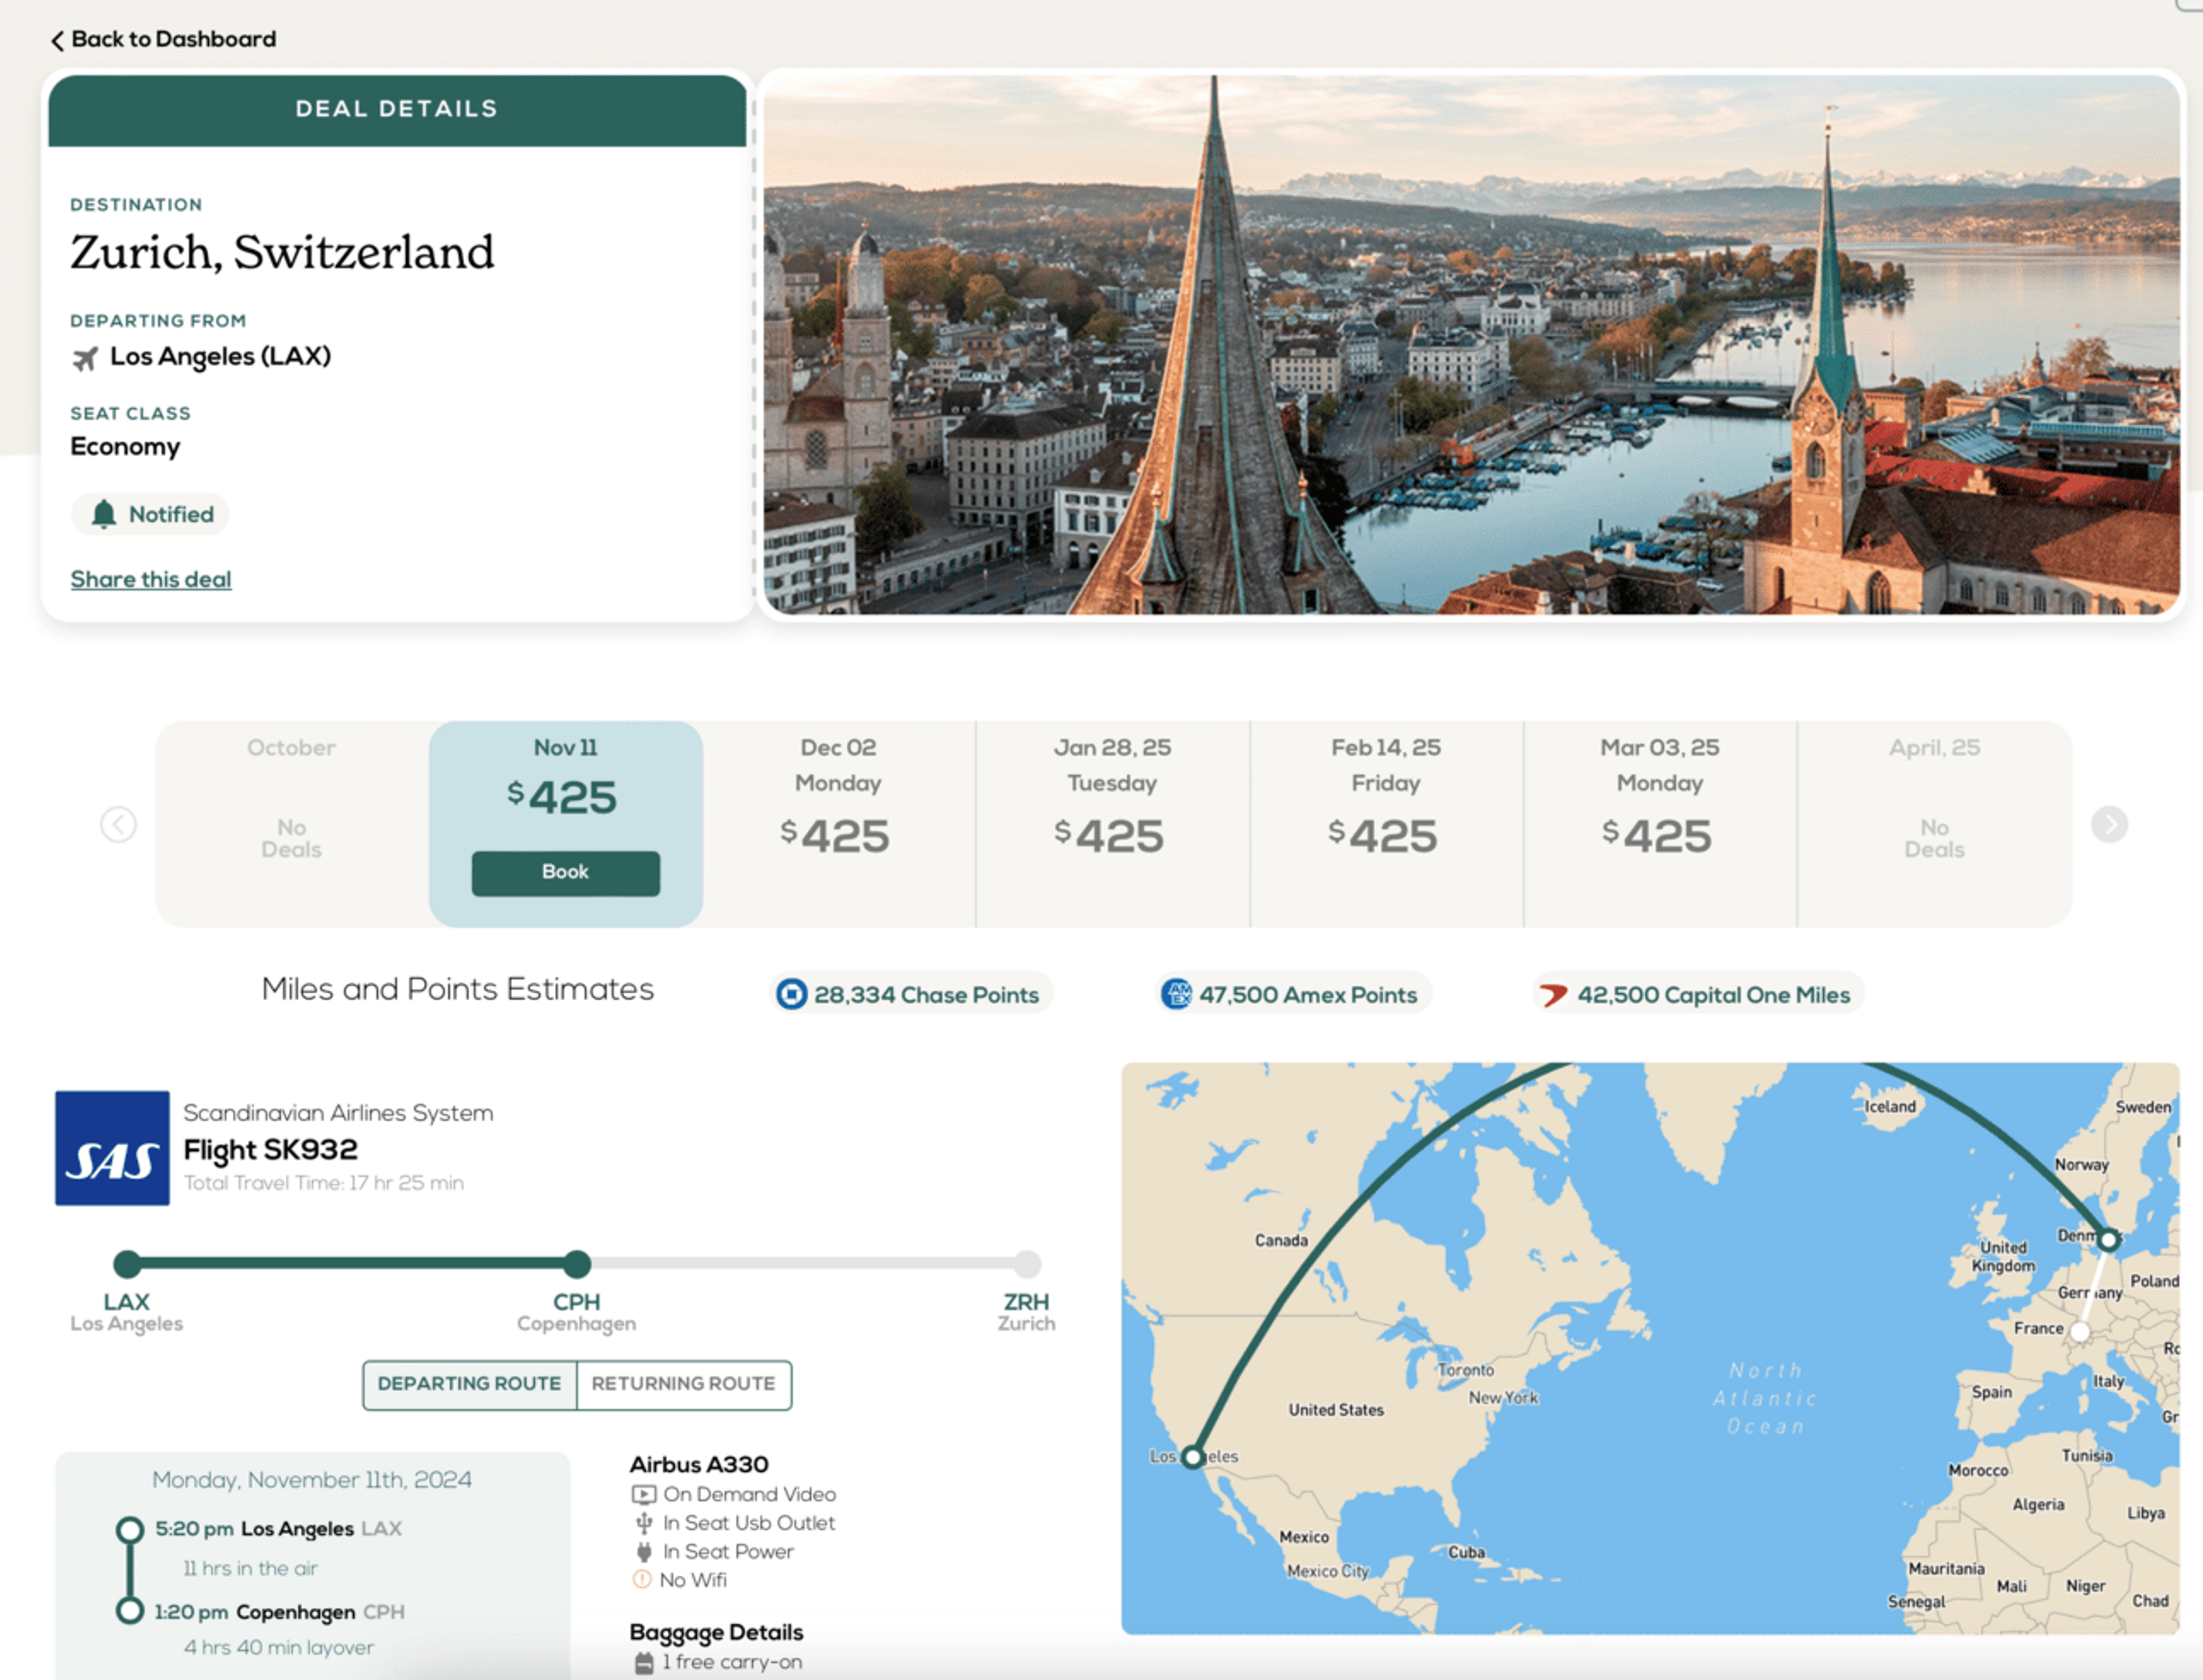Open the Share this deal link
Viewport: 2203px width, 1680px height.
coord(151,579)
